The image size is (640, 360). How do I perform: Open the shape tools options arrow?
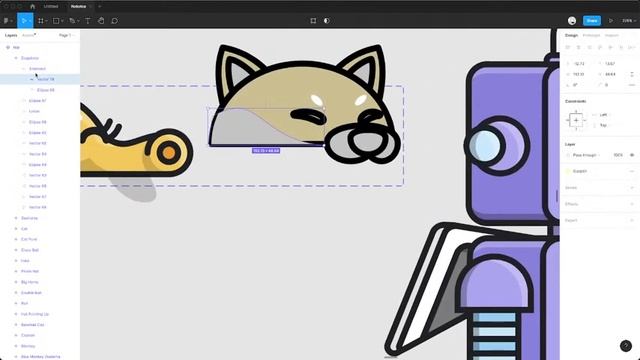(62, 21)
